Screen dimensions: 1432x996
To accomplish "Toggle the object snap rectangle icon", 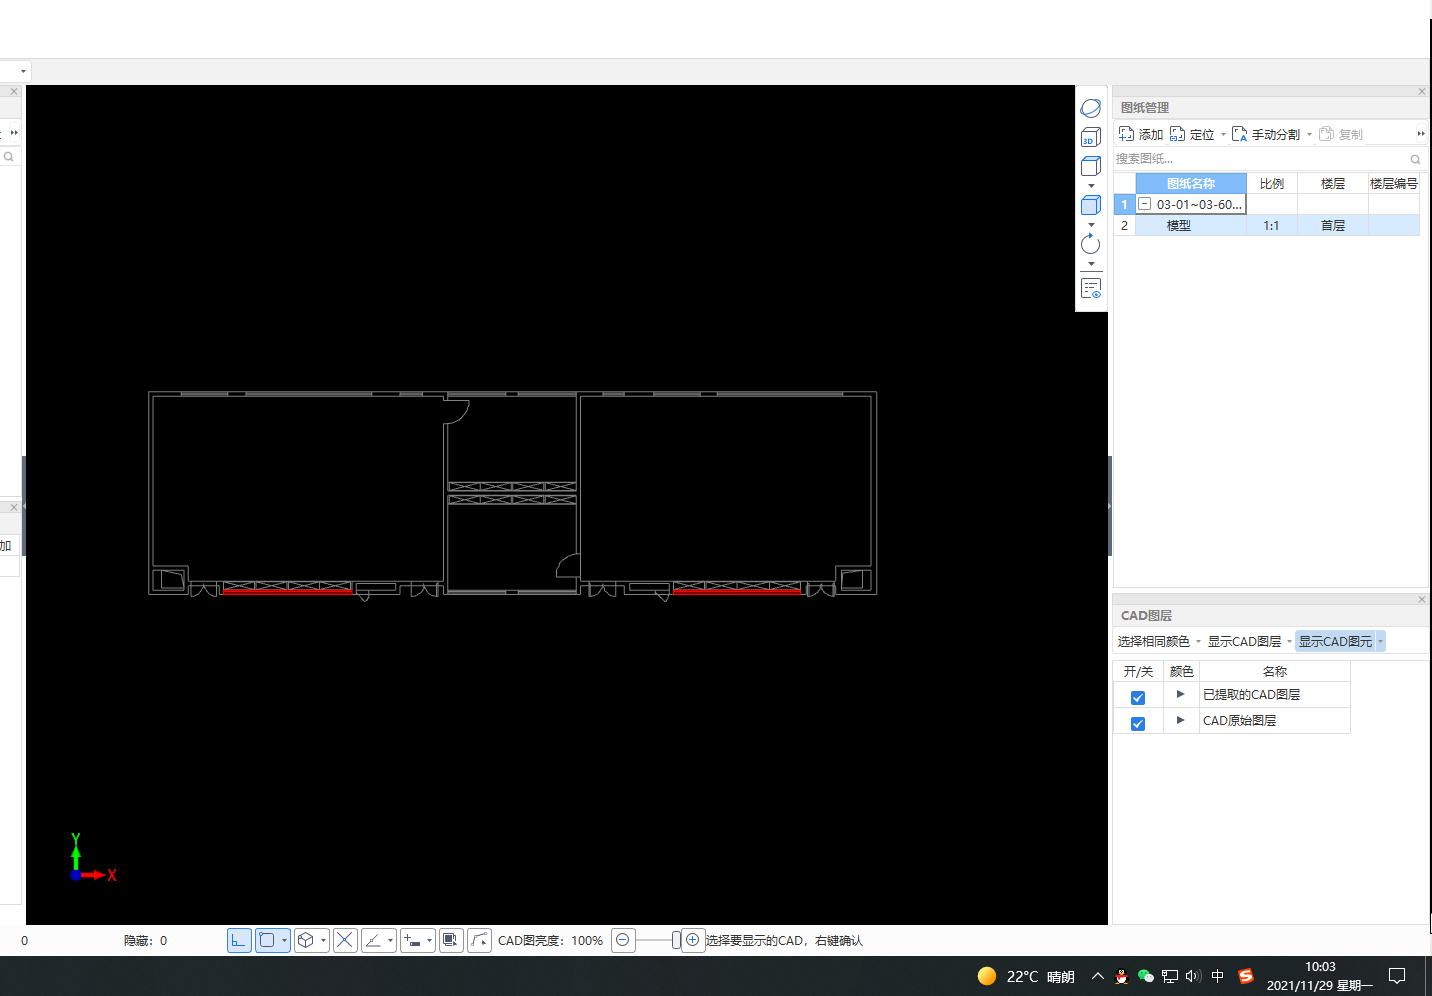I will pyautogui.click(x=267, y=940).
